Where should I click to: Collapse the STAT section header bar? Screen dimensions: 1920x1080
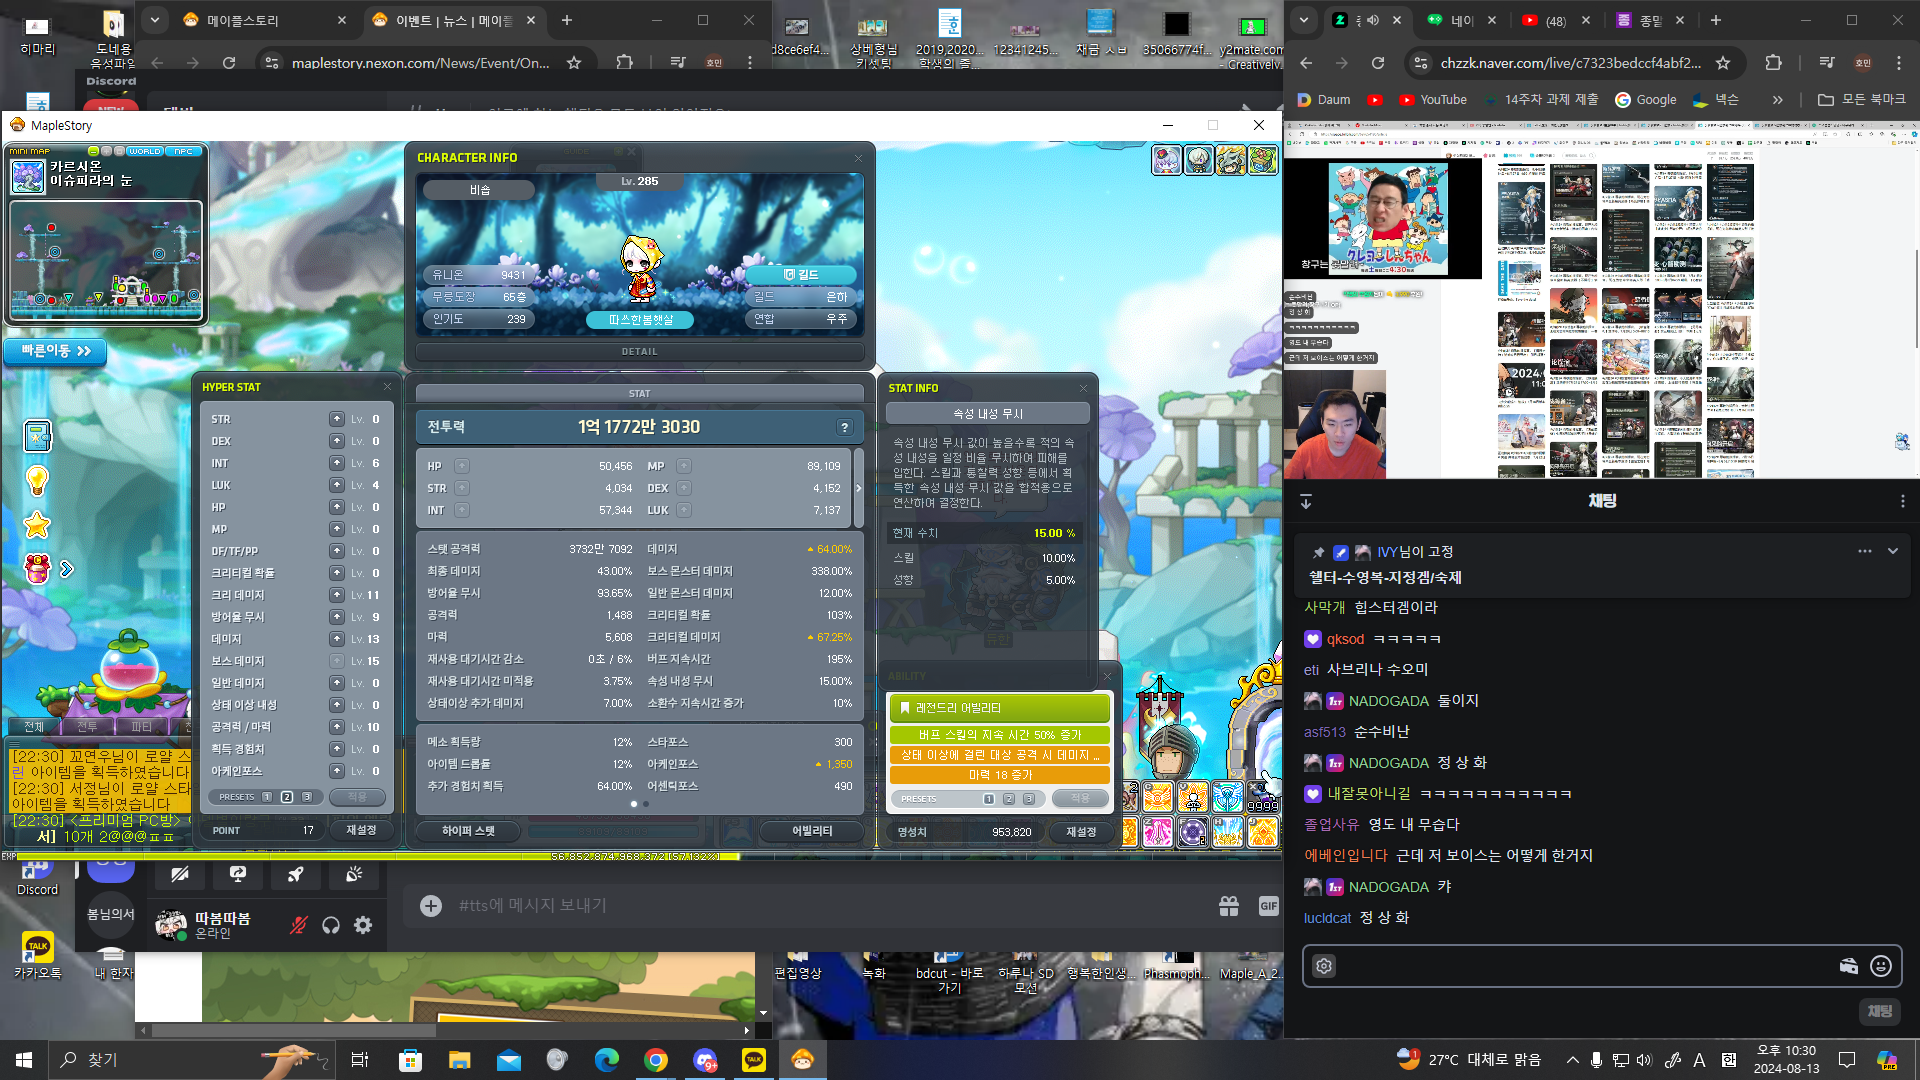[x=640, y=394]
